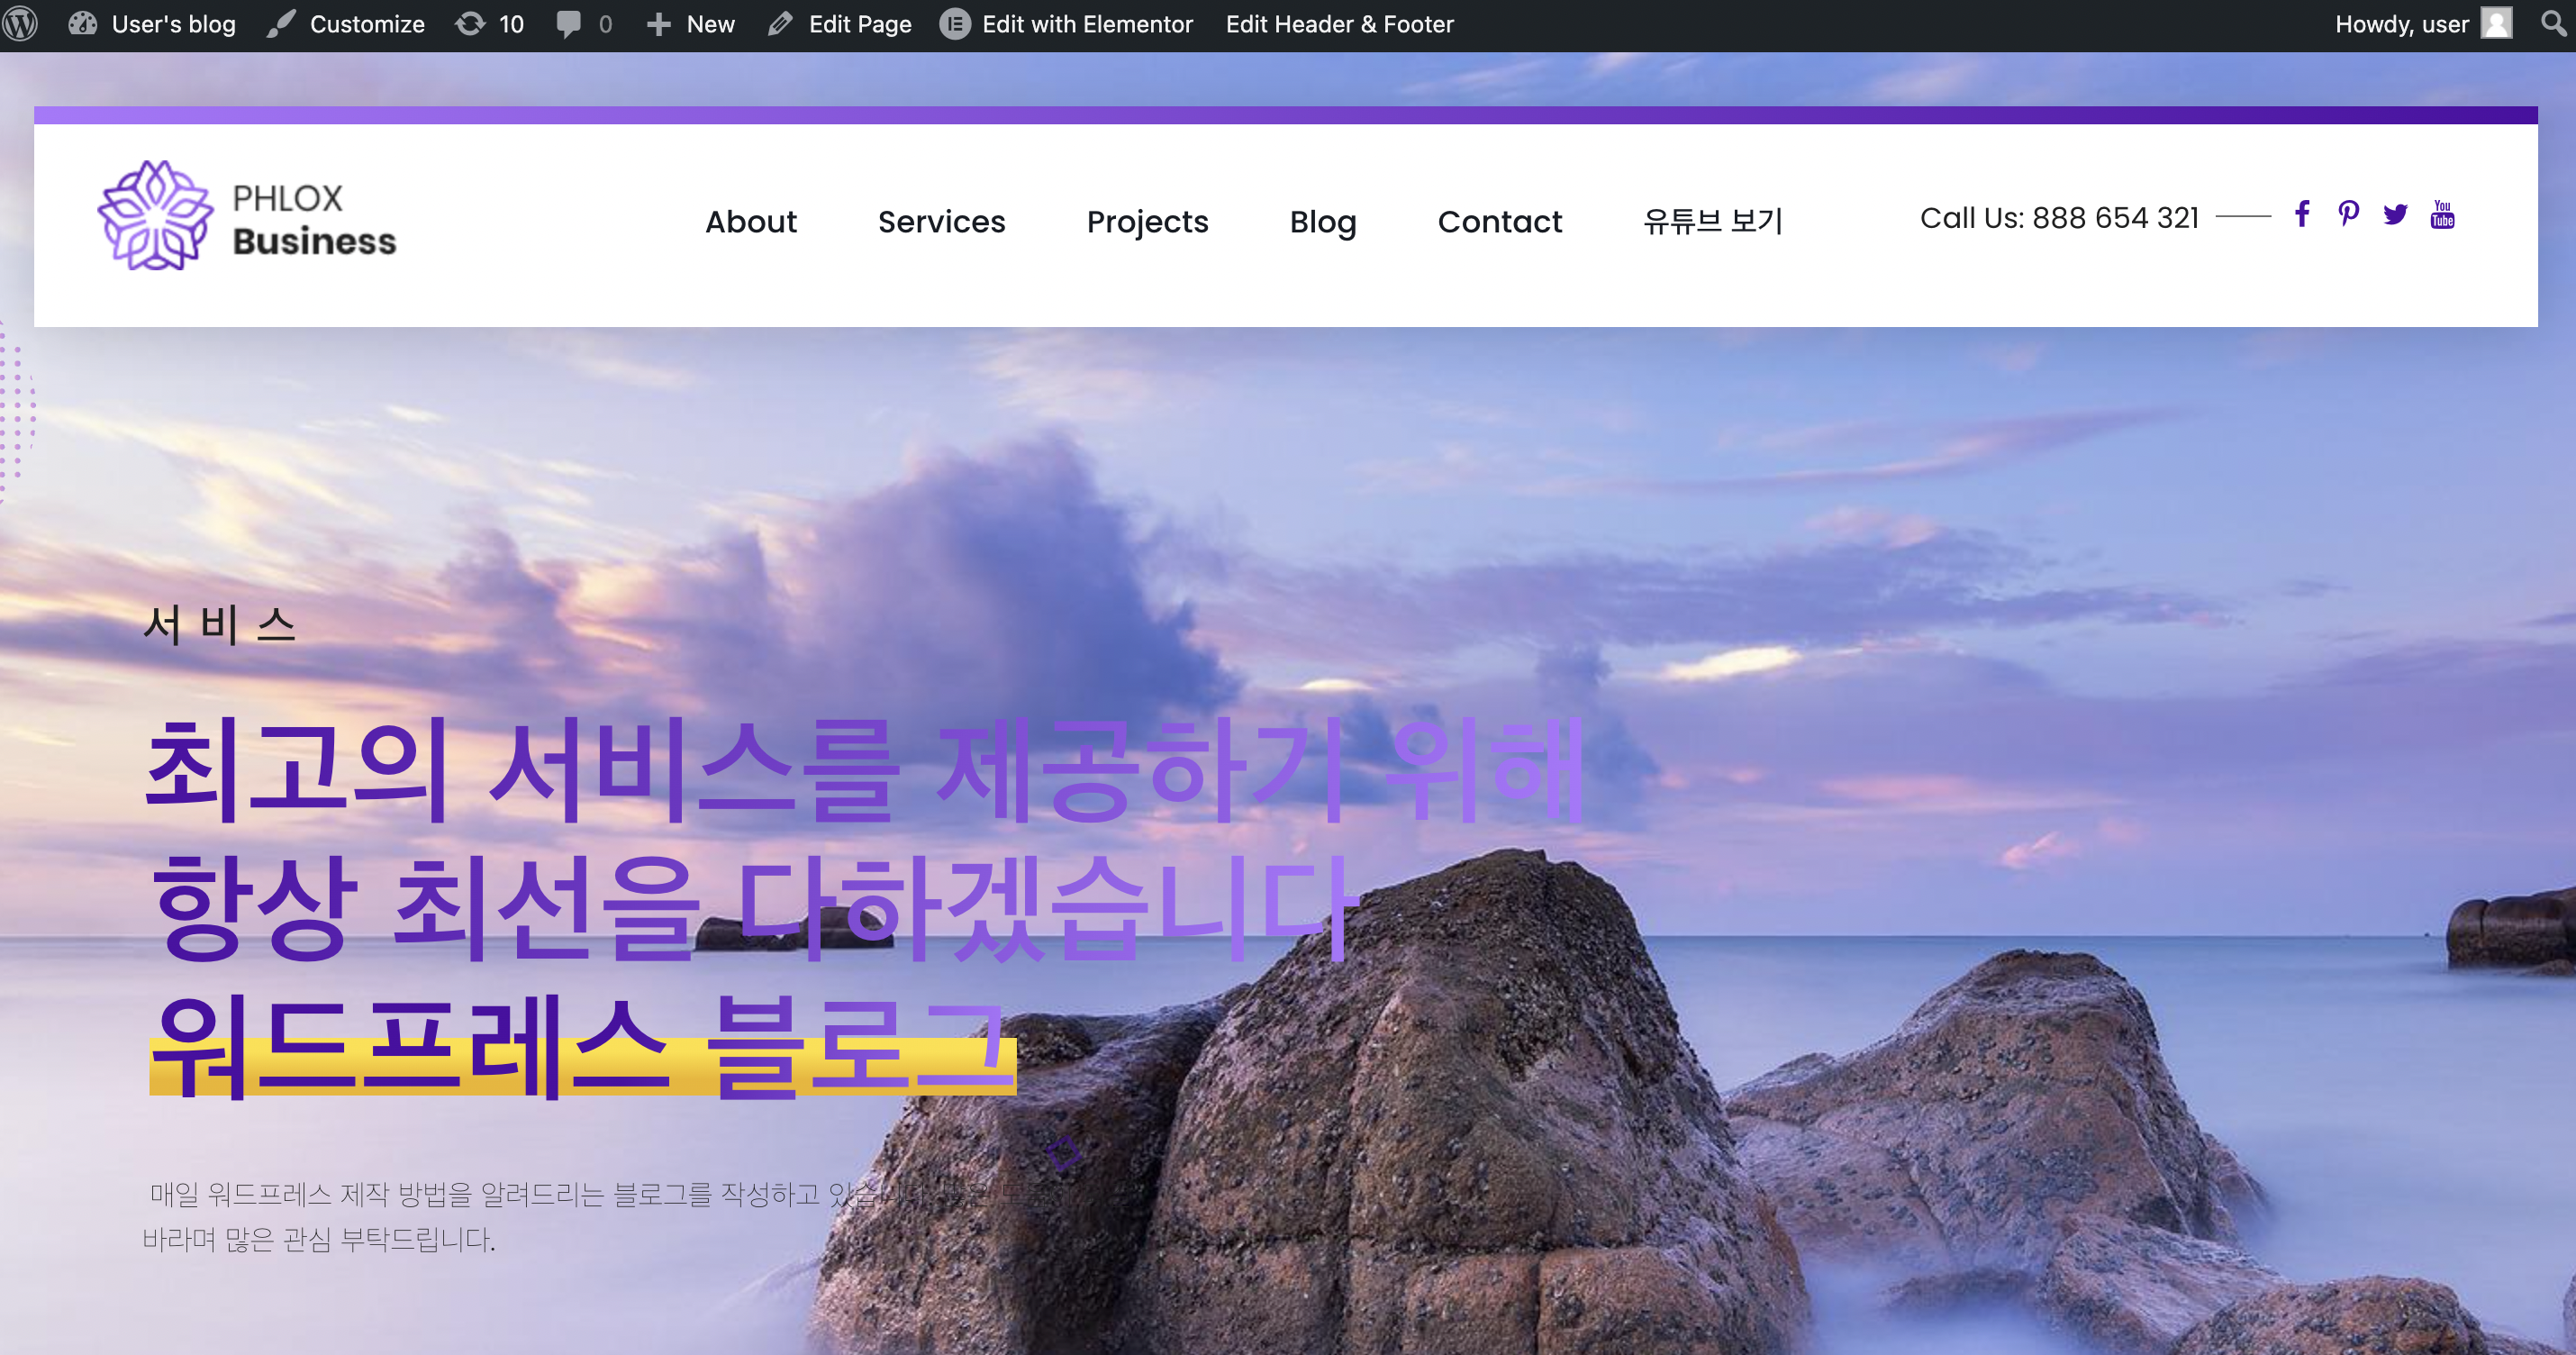Open the YouTube social icon
The image size is (2576, 1355).
point(2442,214)
